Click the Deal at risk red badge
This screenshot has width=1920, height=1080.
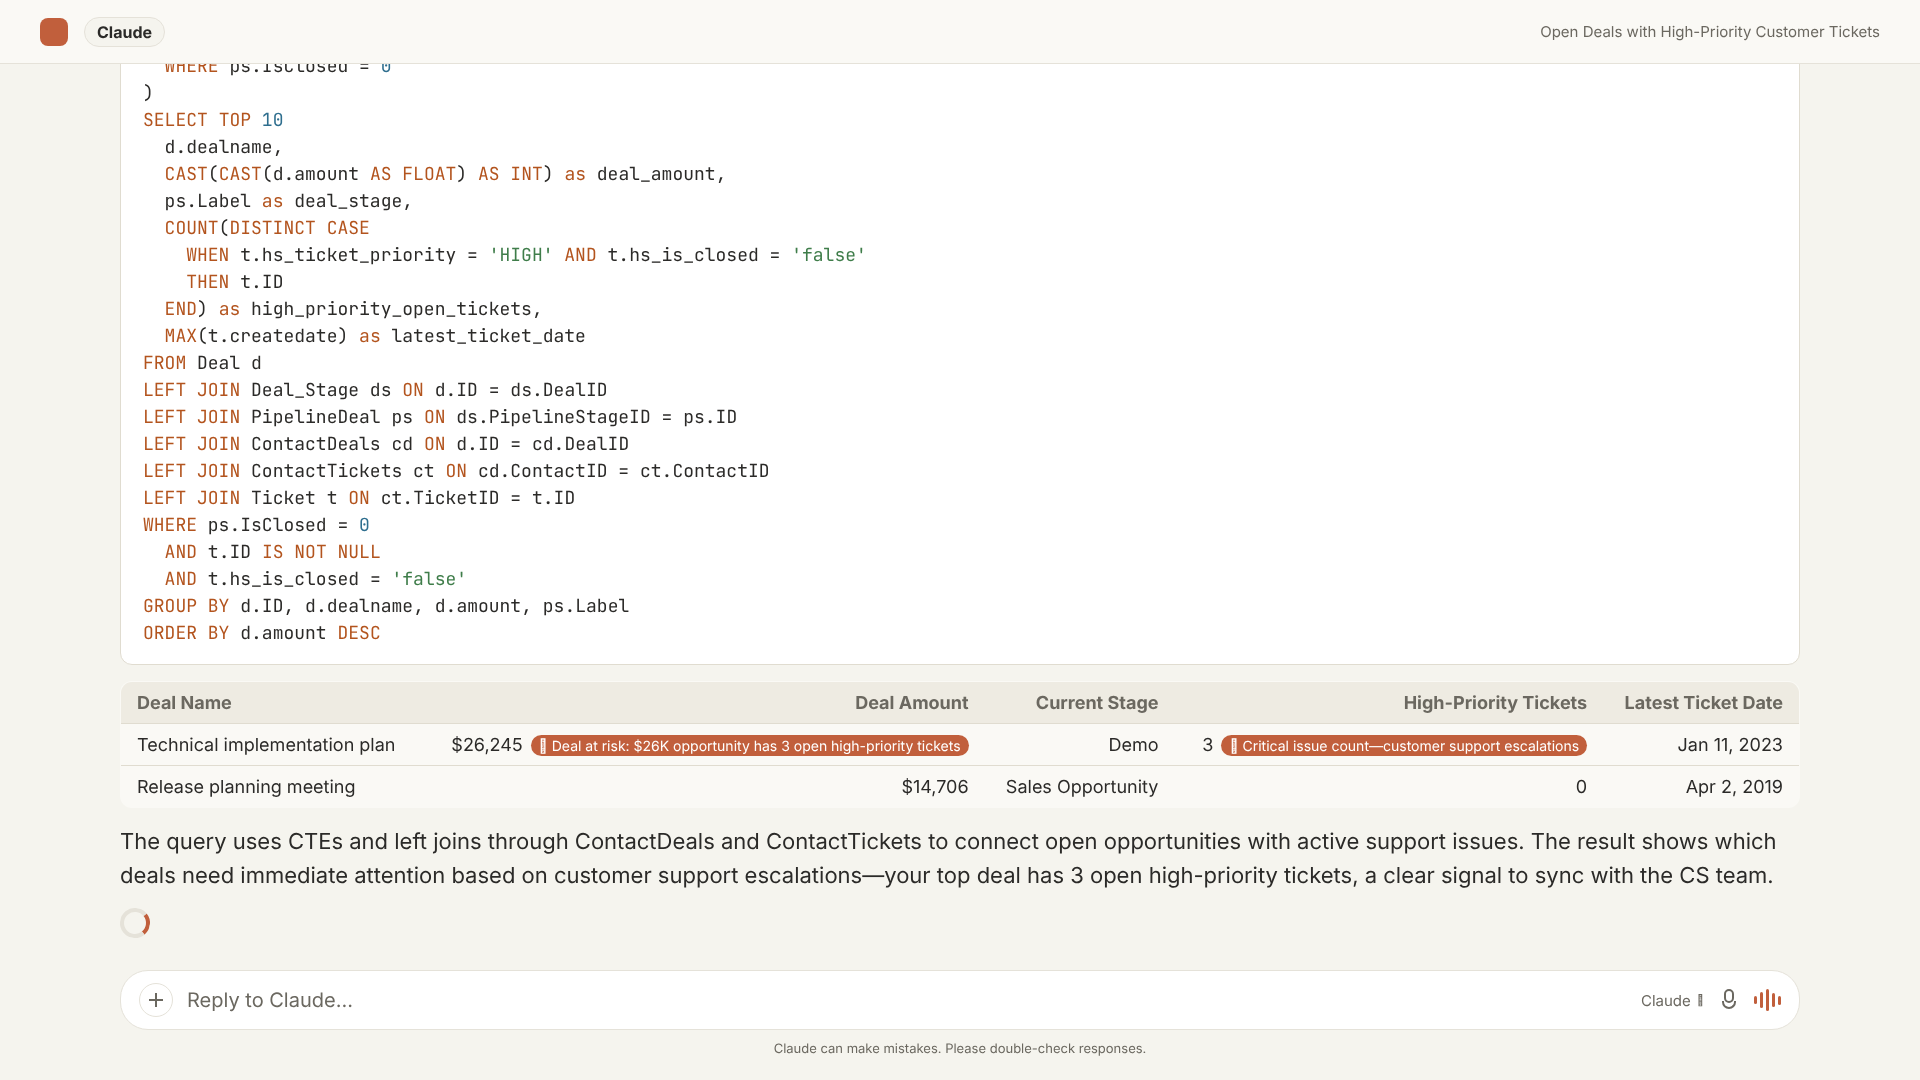pos(750,746)
